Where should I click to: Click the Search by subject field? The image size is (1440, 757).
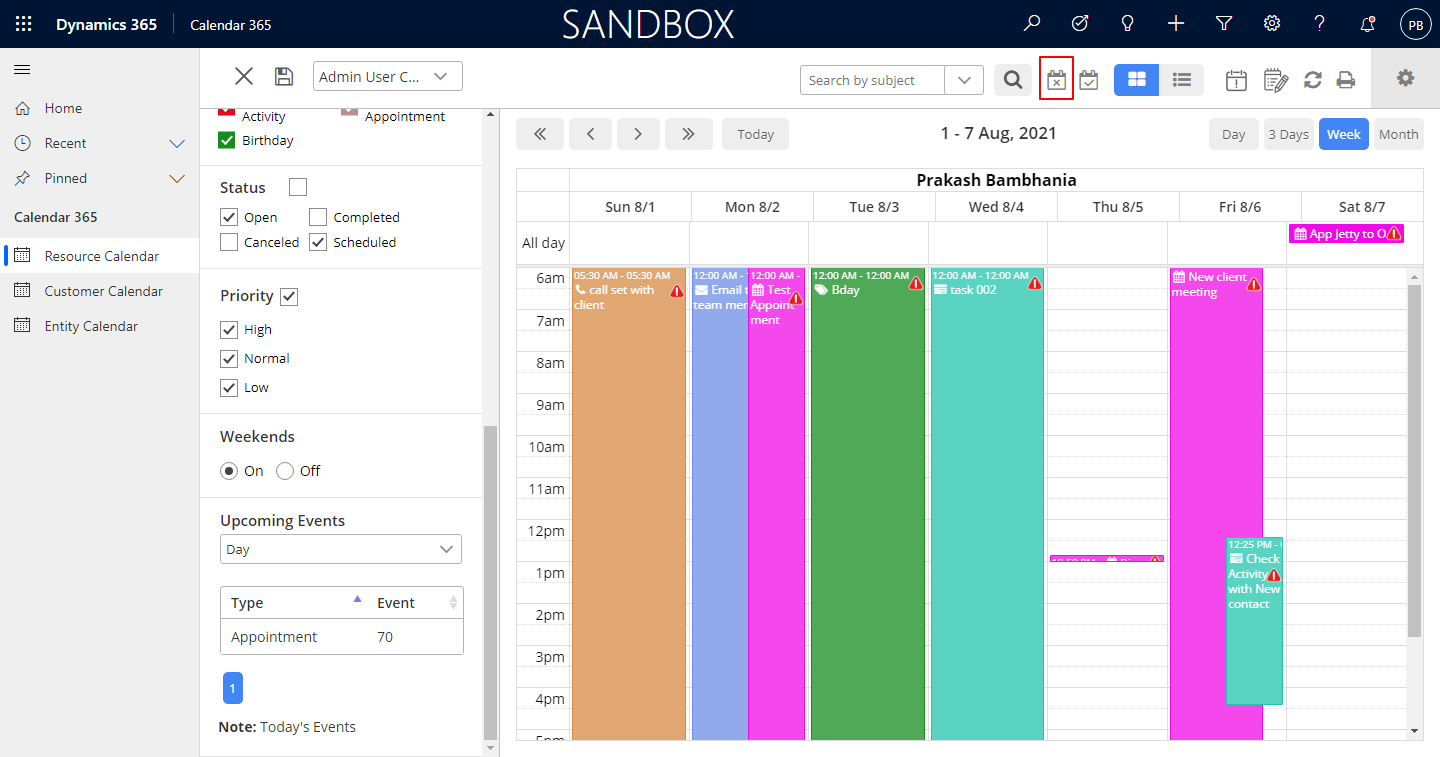pos(872,80)
